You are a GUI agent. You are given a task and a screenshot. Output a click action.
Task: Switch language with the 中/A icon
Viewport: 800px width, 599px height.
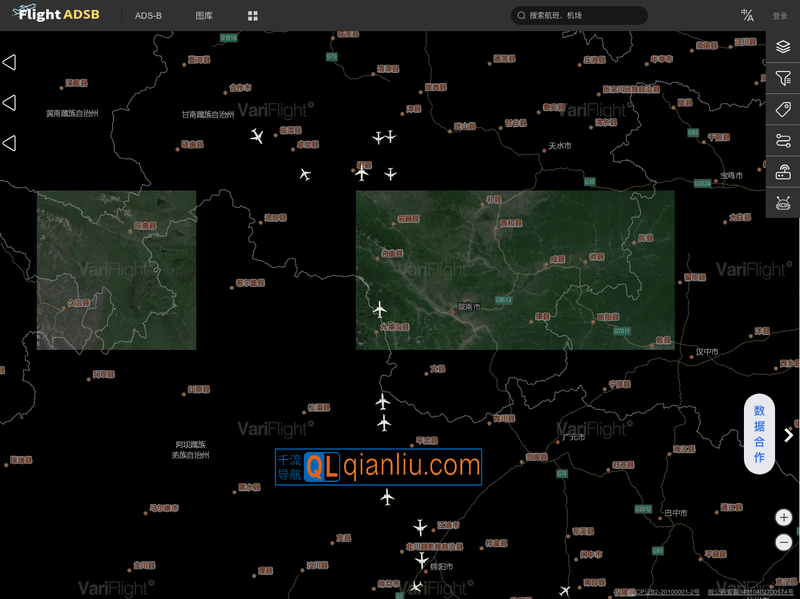[x=747, y=15]
